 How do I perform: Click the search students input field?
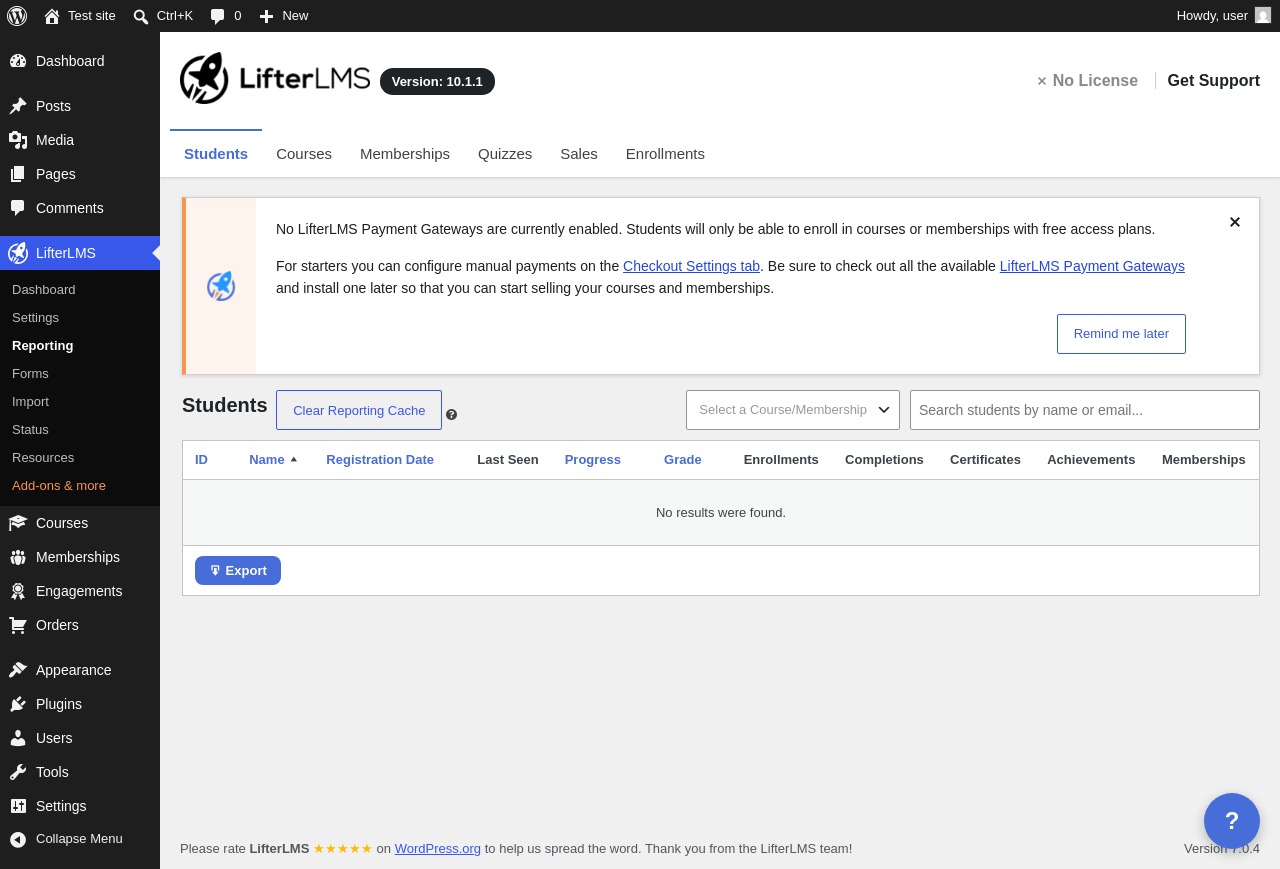pyautogui.click(x=1085, y=410)
